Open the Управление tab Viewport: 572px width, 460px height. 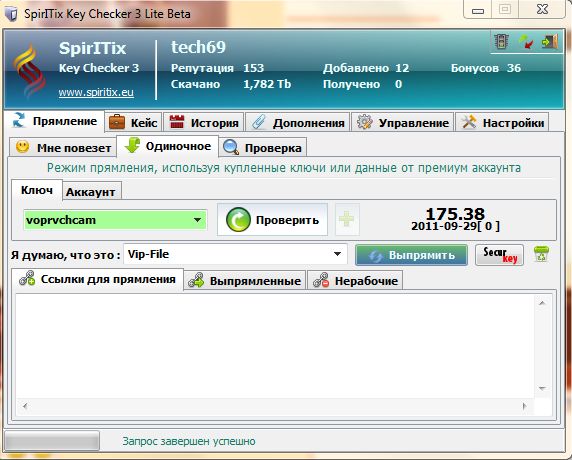tap(403, 123)
